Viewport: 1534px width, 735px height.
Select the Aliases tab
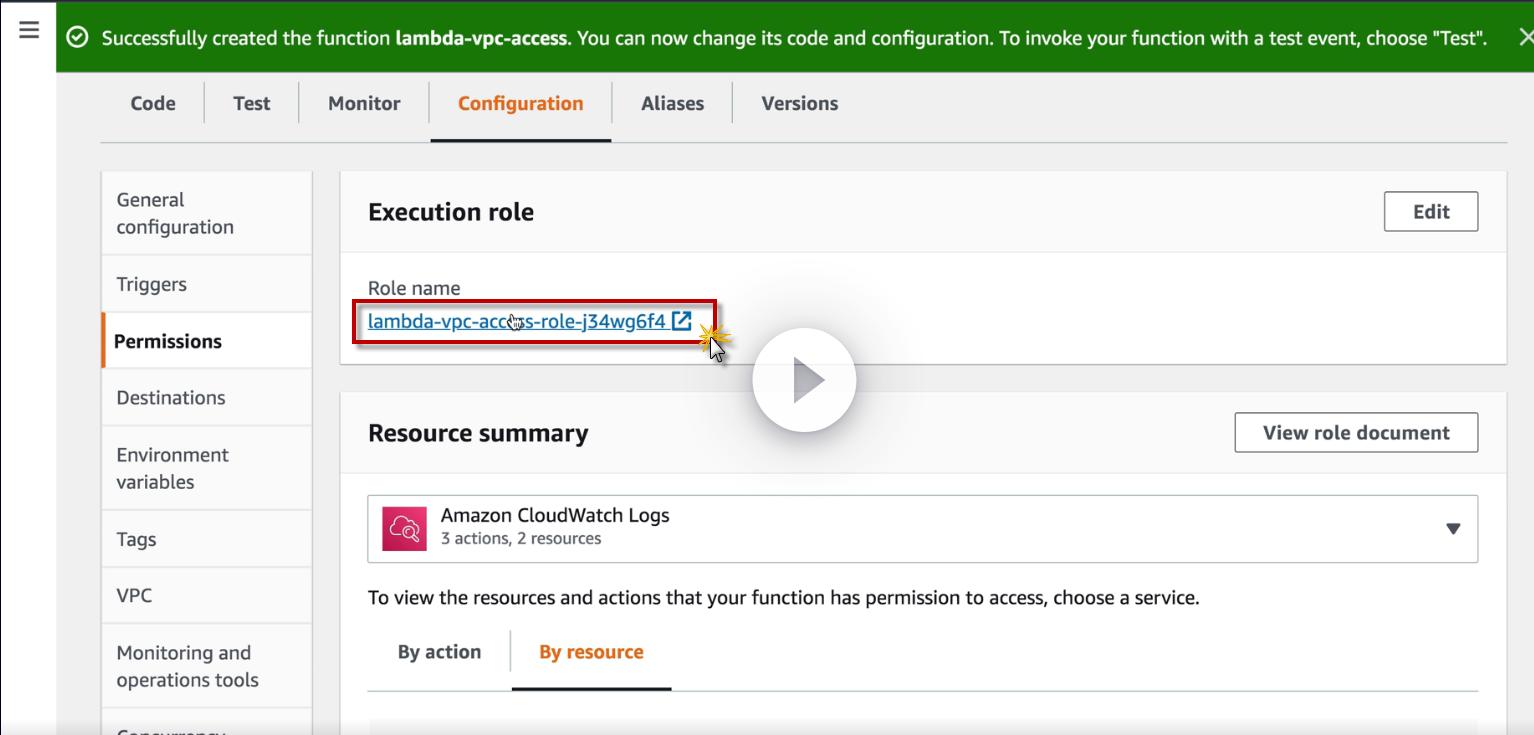click(672, 103)
